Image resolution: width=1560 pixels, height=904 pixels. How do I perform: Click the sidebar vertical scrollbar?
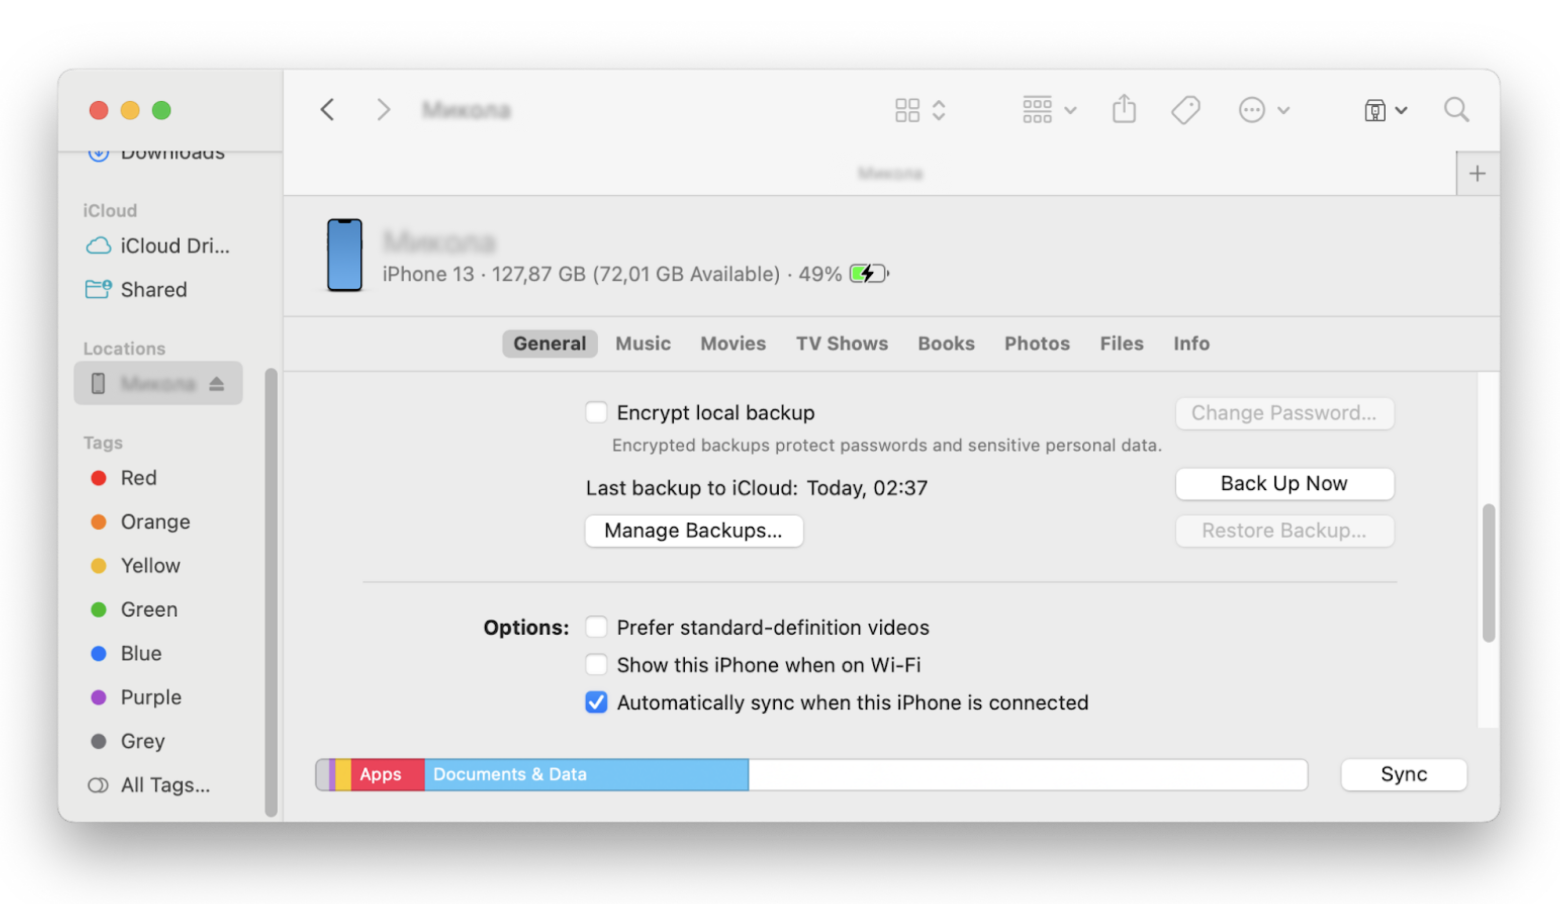click(x=270, y=593)
